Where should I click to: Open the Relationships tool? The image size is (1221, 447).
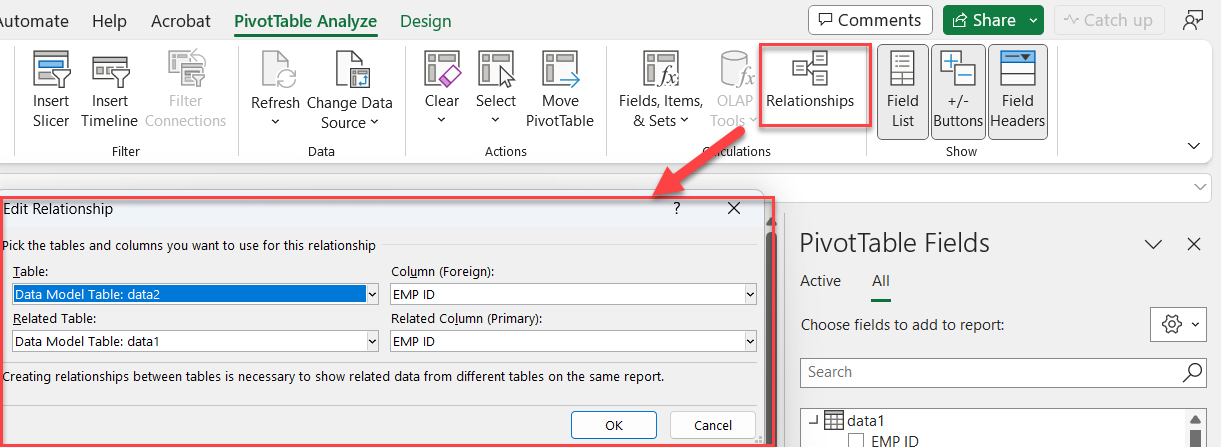(810, 83)
